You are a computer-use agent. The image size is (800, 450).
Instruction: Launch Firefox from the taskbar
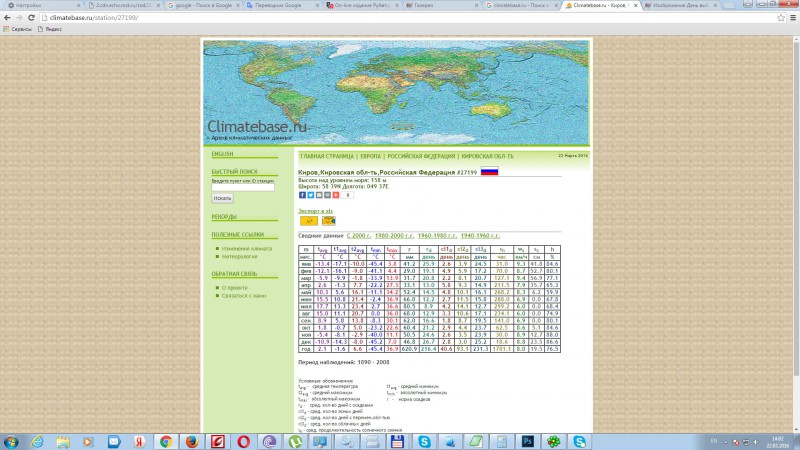click(x=191, y=441)
